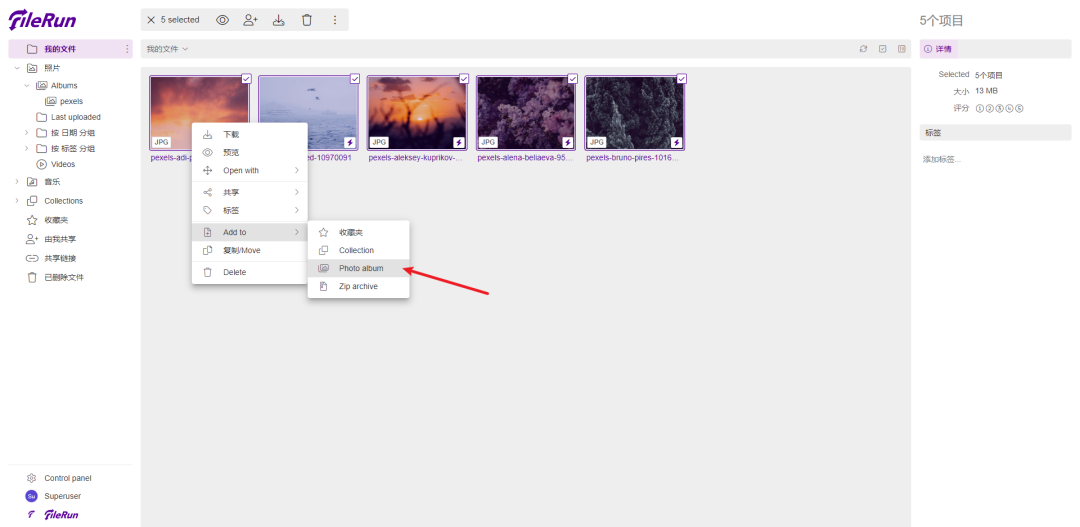Open 收藏夹 in the sidebar

point(56,220)
